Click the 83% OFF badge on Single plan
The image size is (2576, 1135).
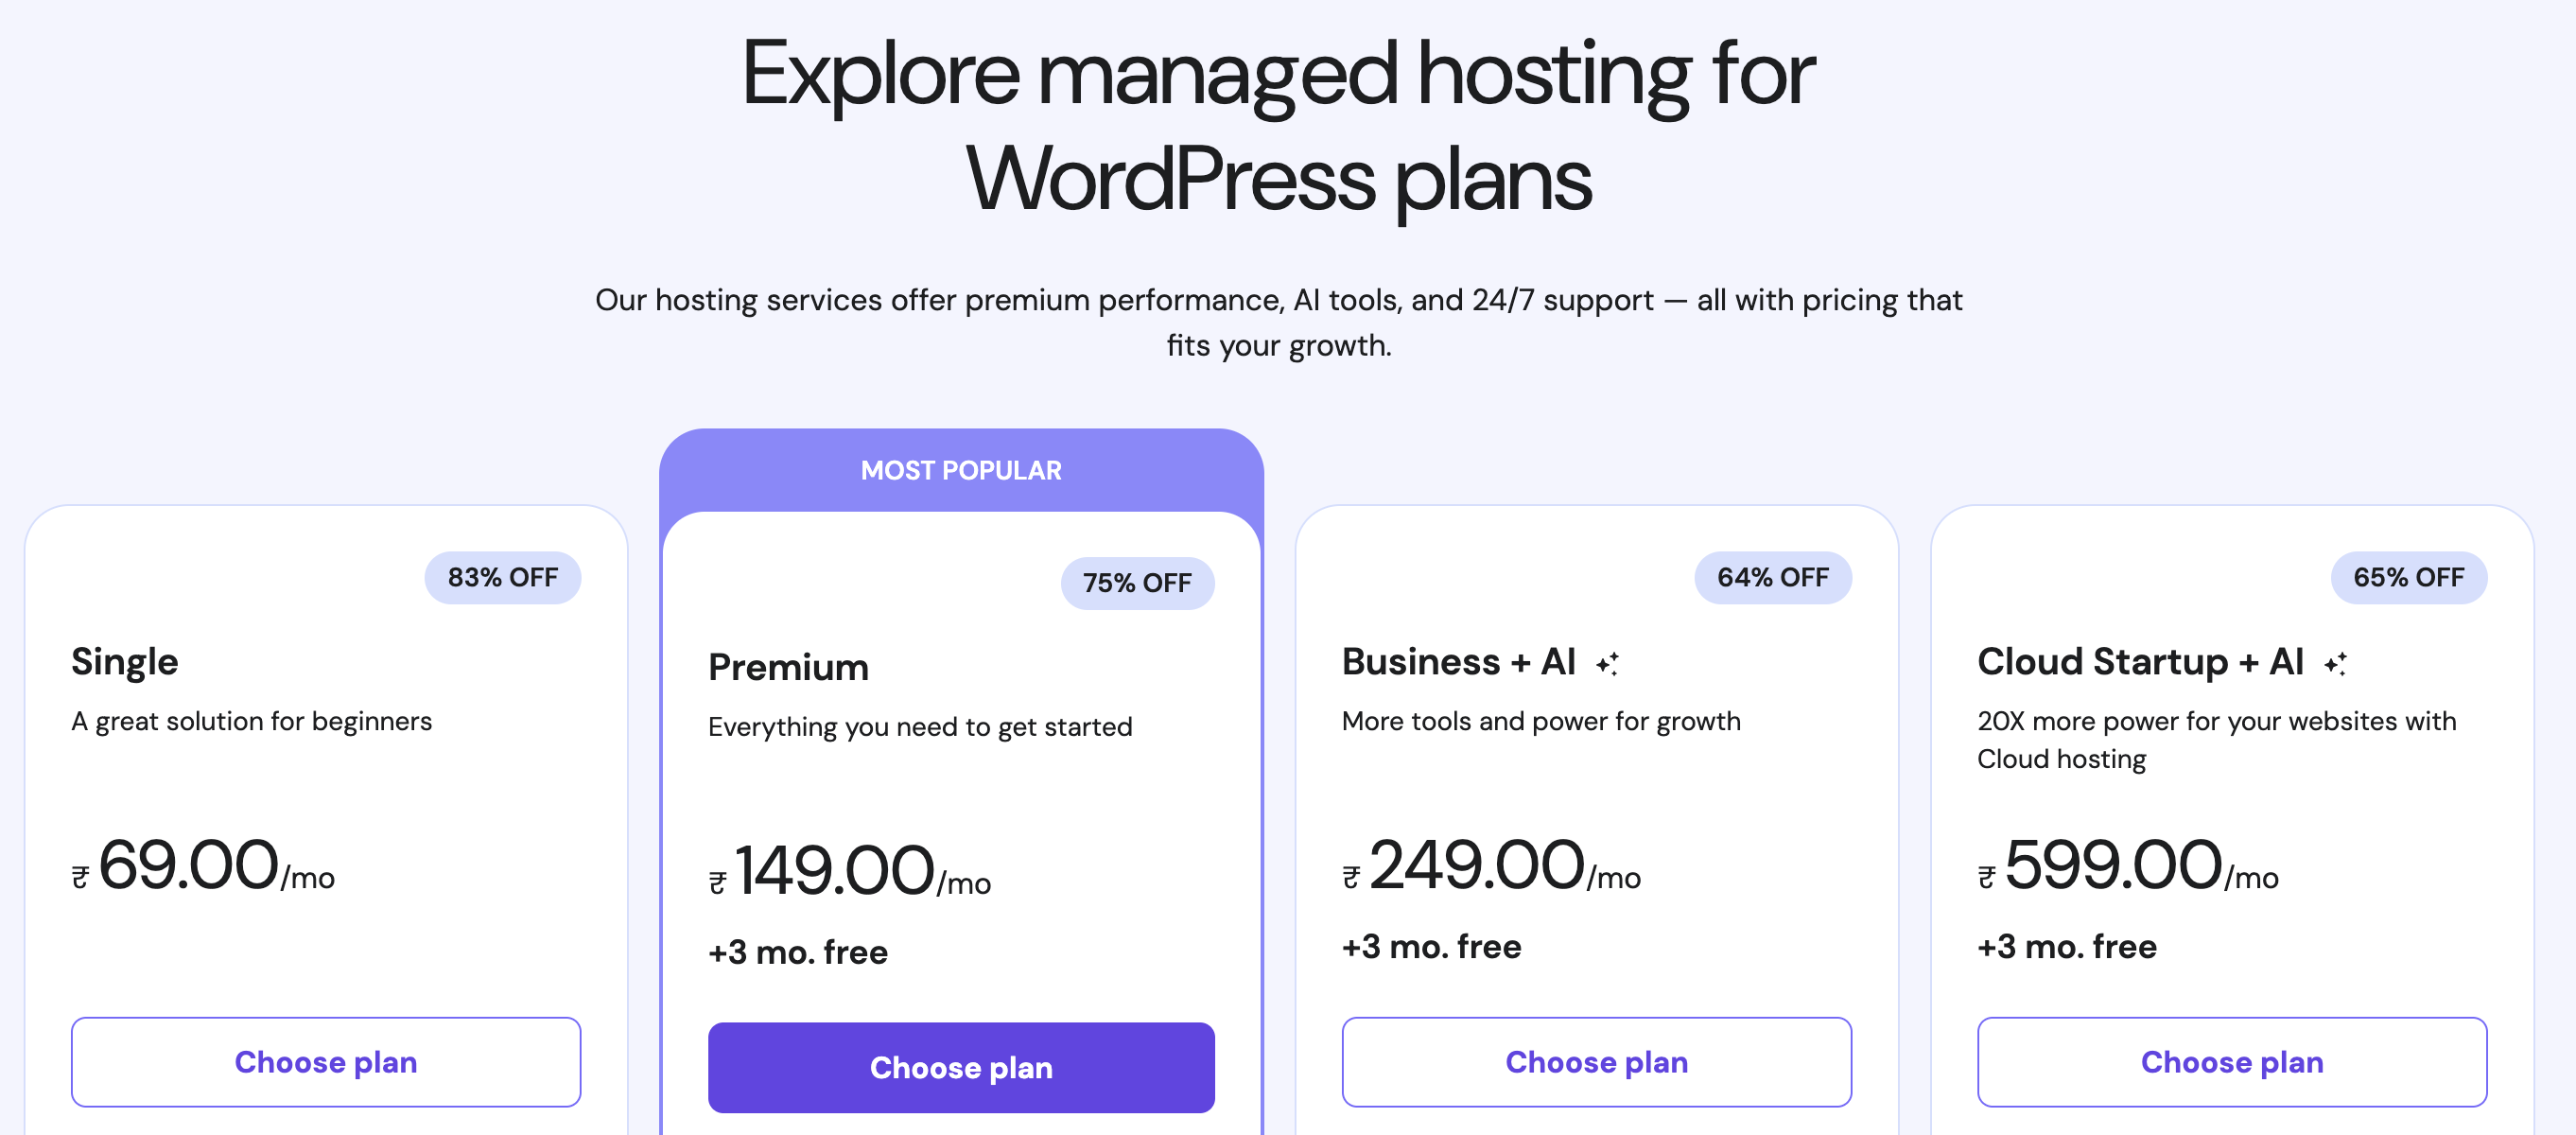(x=503, y=577)
